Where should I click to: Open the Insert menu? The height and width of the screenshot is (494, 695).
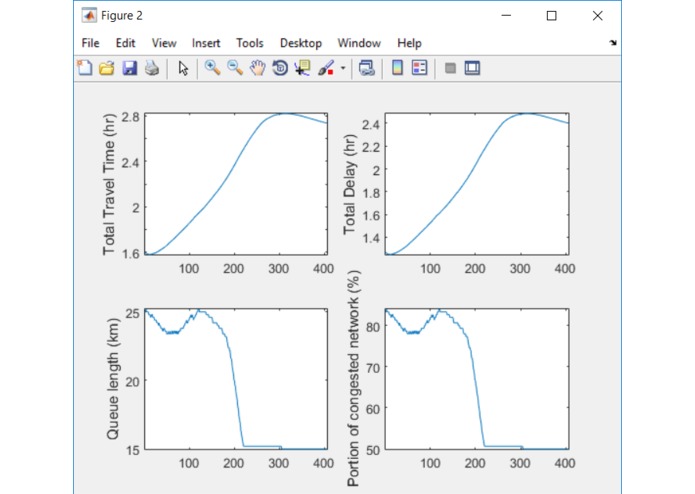pyautogui.click(x=206, y=43)
